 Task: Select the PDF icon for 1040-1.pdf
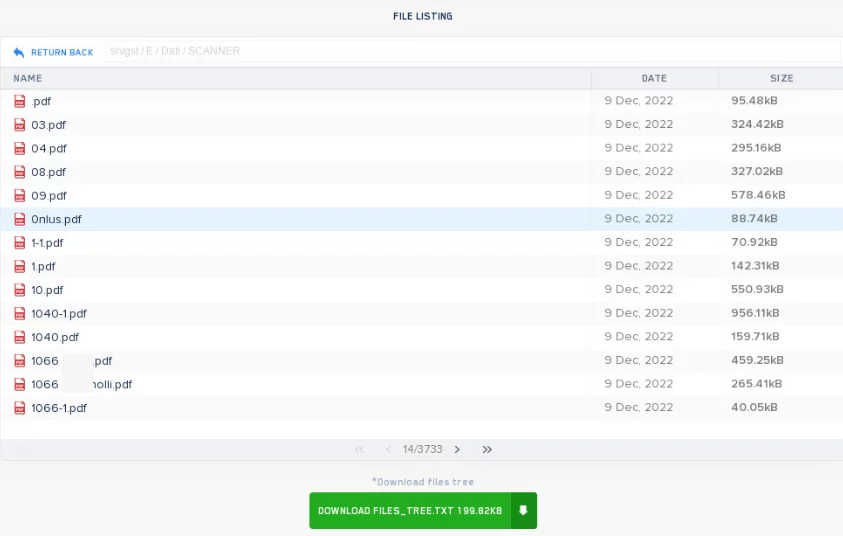[x=19, y=313]
